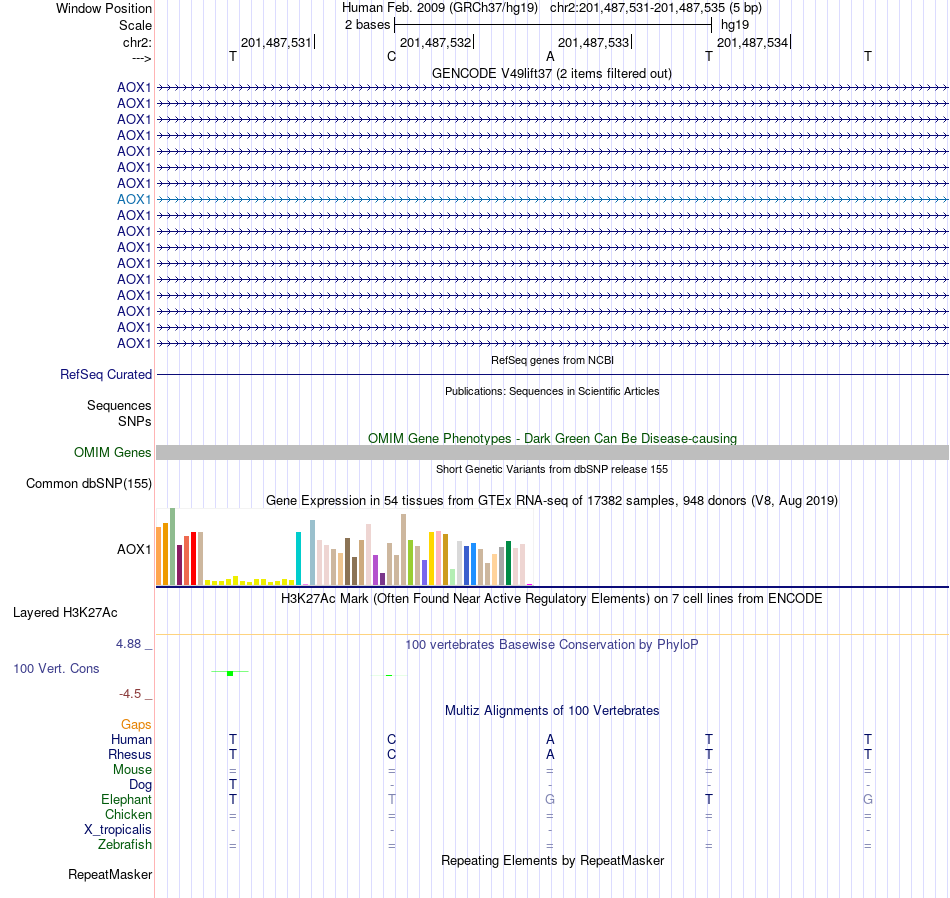Select the X_tropicalis species label
The width and height of the screenshot is (950, 898).
coord(118,830)
